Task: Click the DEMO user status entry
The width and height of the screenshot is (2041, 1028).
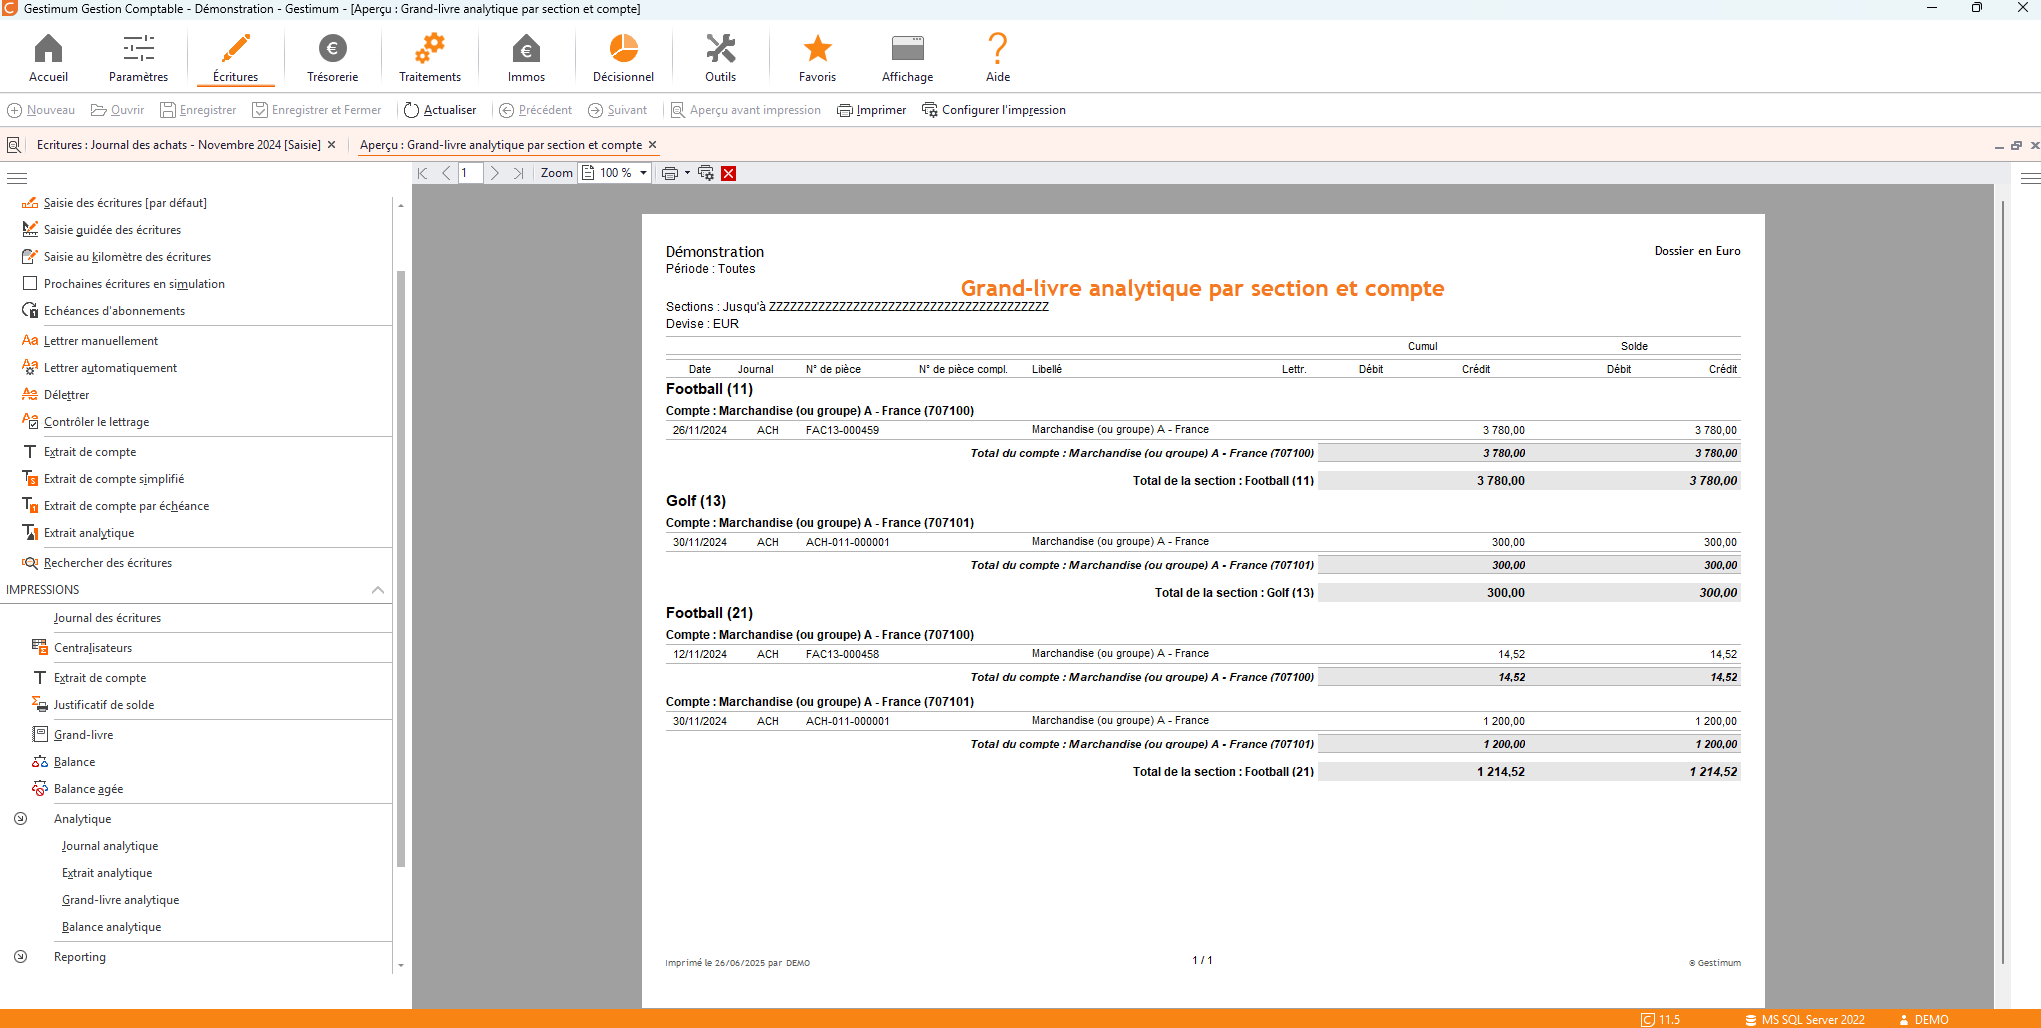Action: (x=1923, y=1020)
